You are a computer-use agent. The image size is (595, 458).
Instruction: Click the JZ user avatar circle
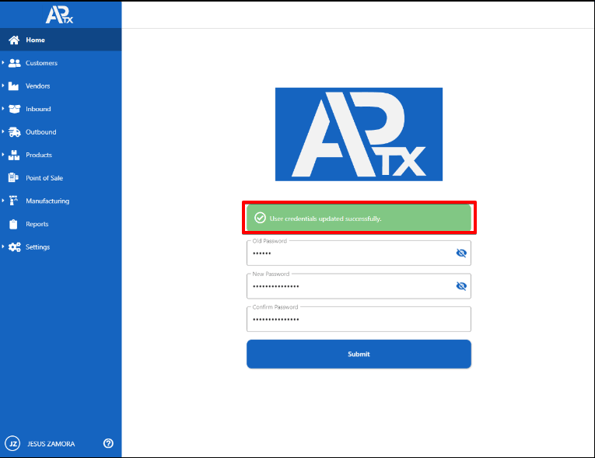click(13, 443)
